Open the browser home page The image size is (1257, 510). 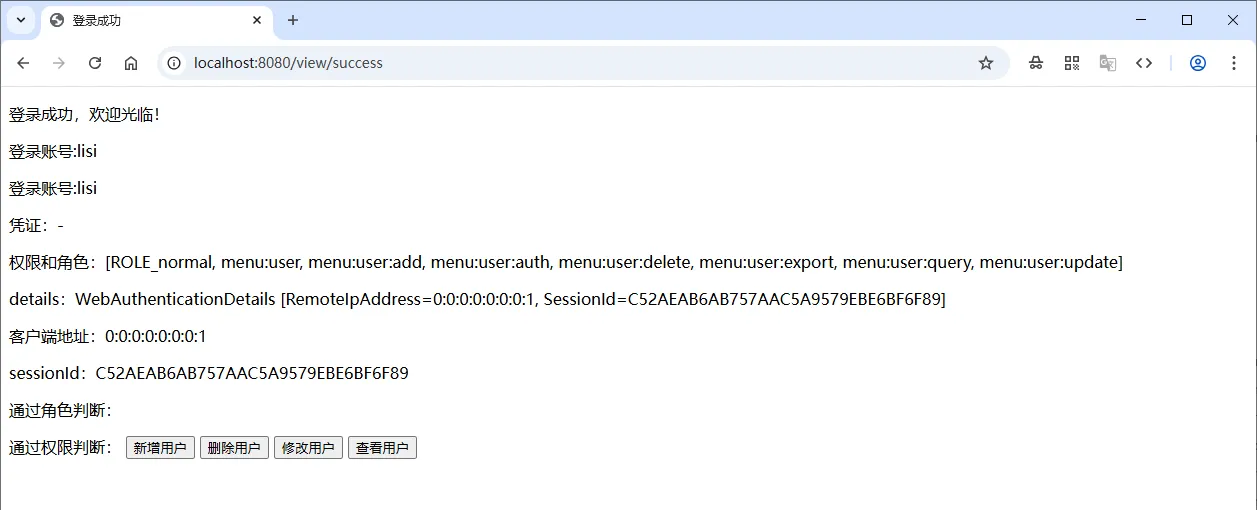click(131, 63)
